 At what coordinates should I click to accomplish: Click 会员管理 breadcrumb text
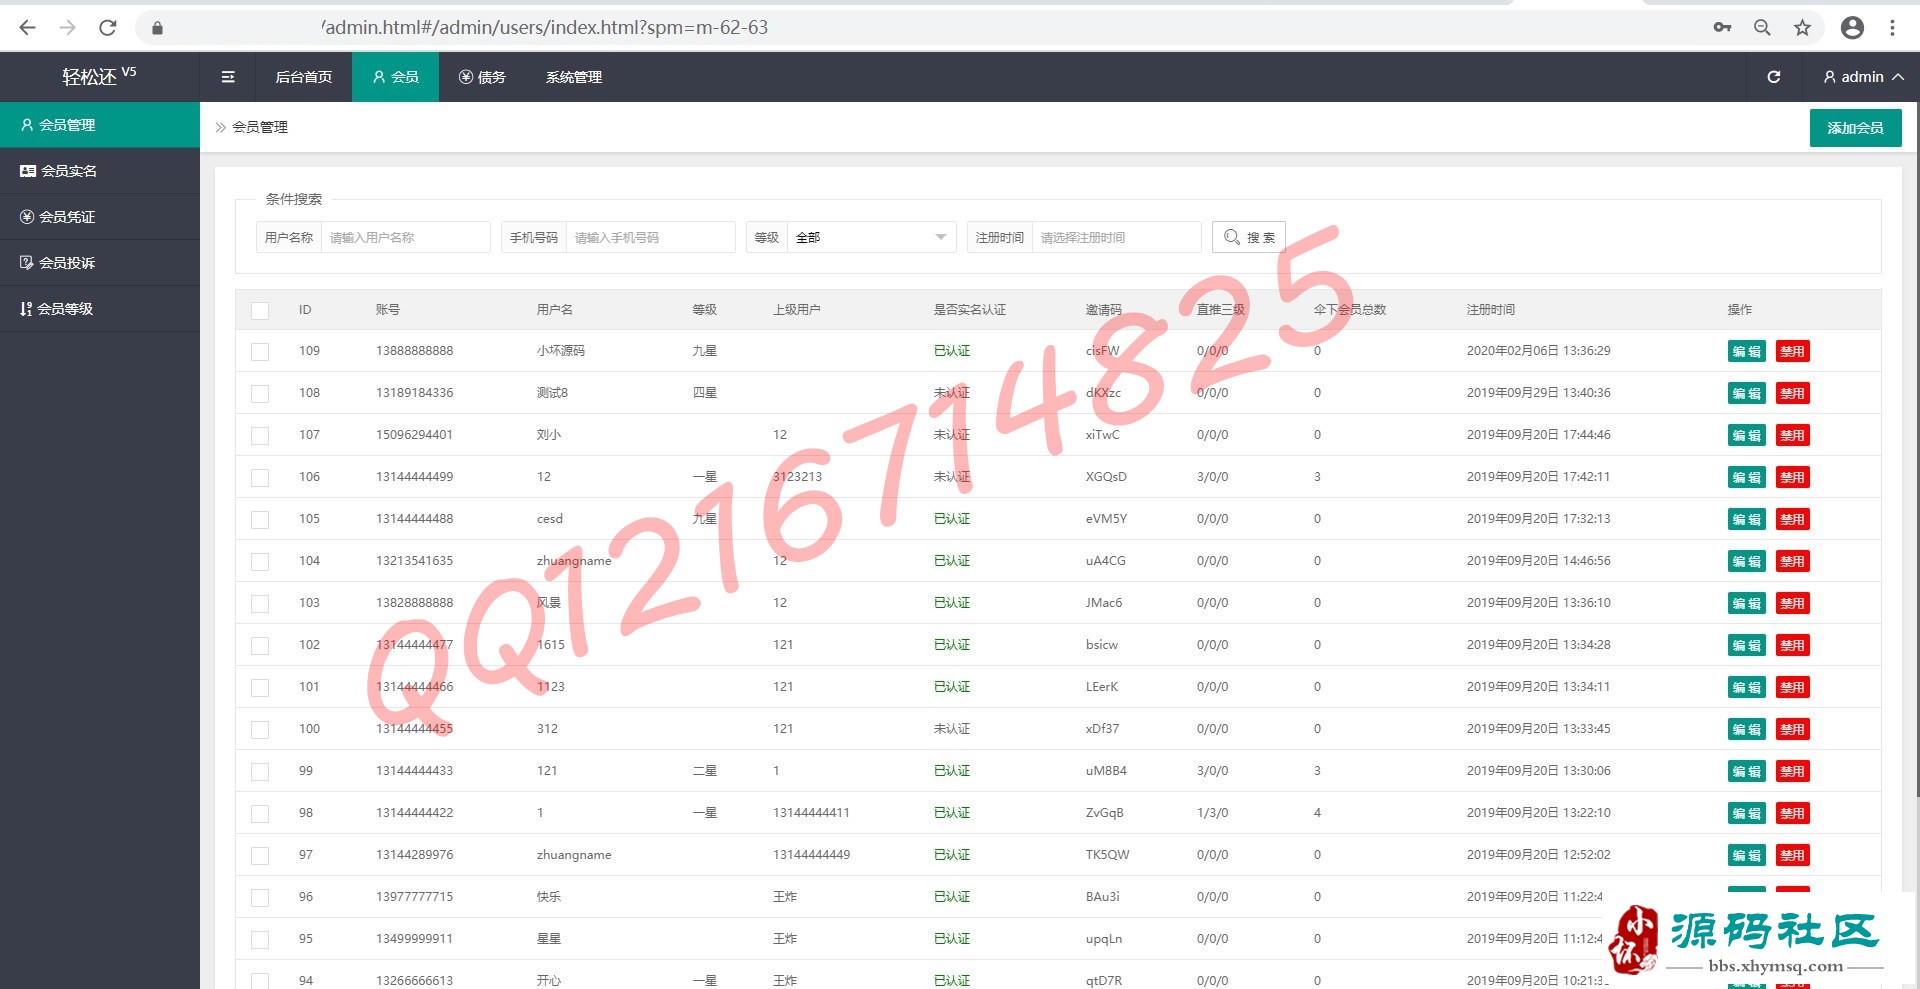click(260, 127)
